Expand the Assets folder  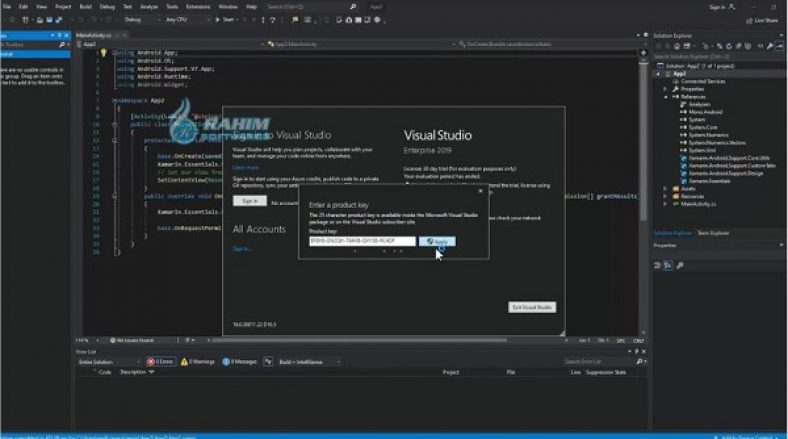665,189
